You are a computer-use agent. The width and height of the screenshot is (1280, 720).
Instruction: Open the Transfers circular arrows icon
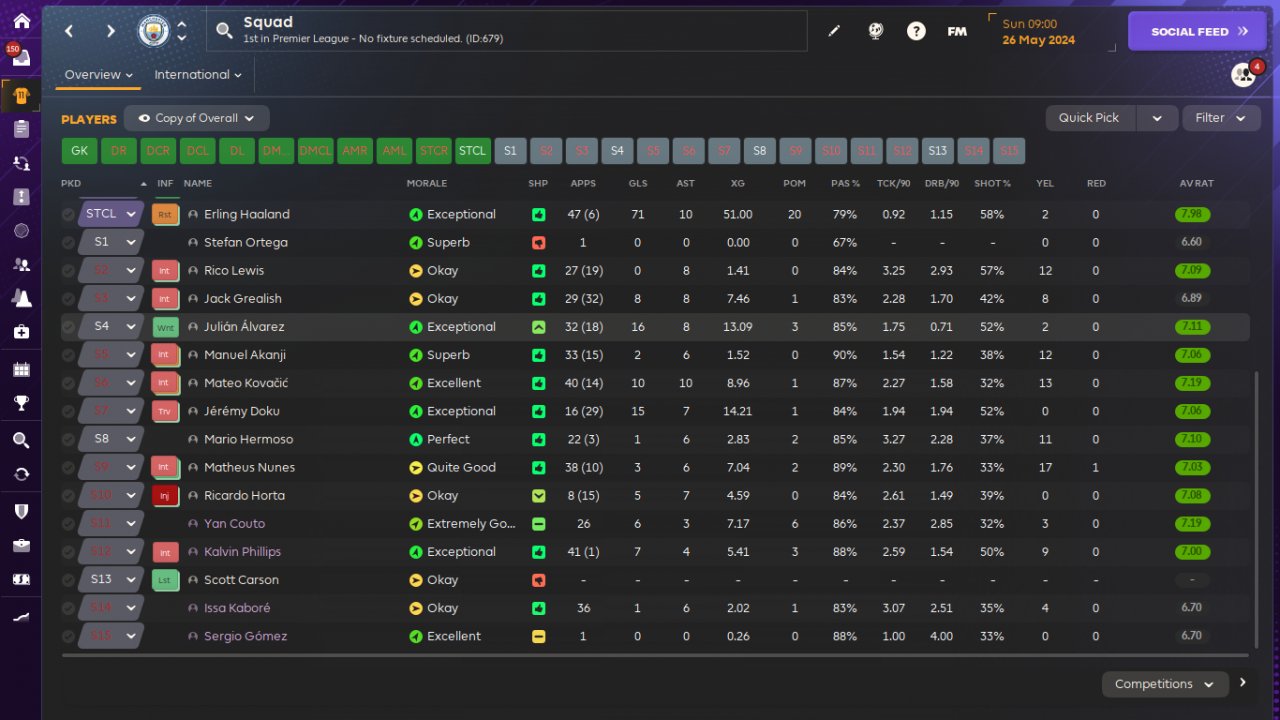click(21, 474)
